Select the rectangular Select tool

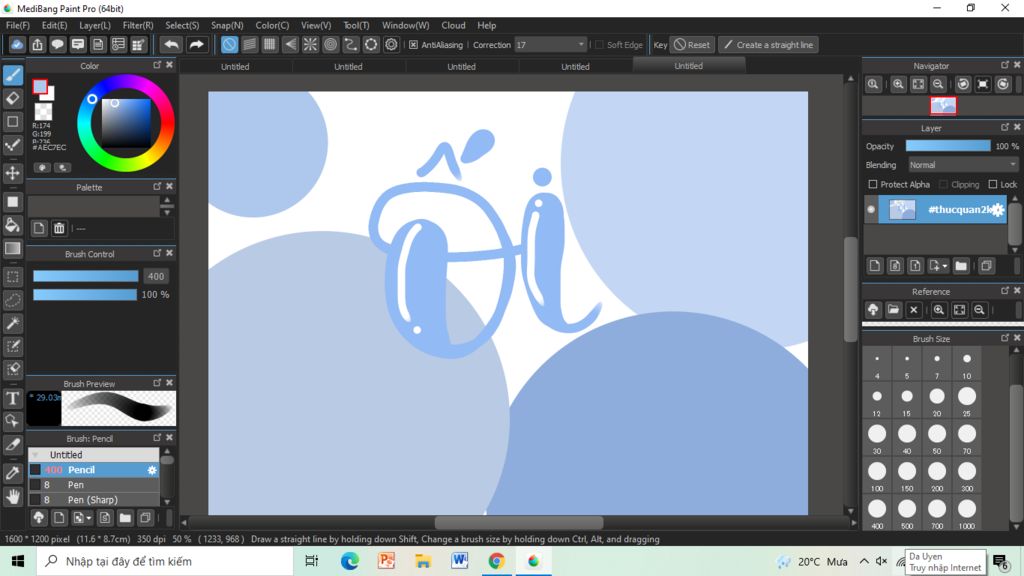click(x=13, y=277)
